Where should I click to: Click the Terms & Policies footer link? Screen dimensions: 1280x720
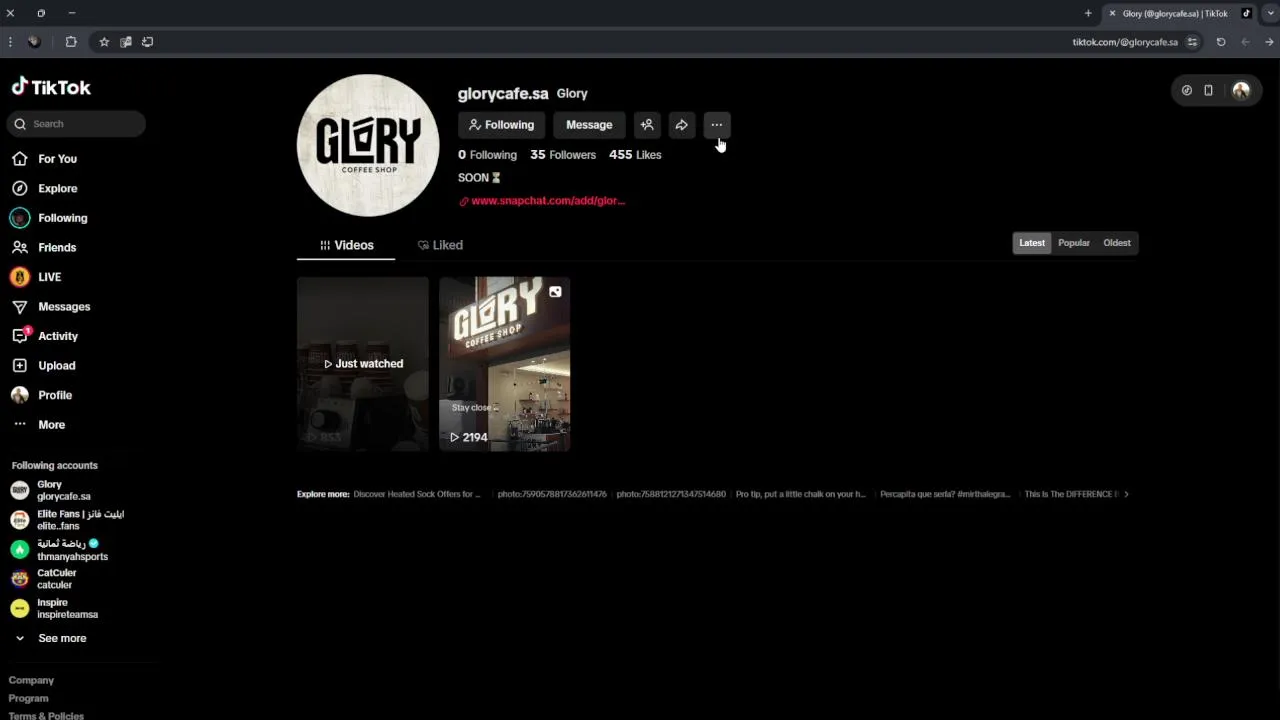coord(46,715)
